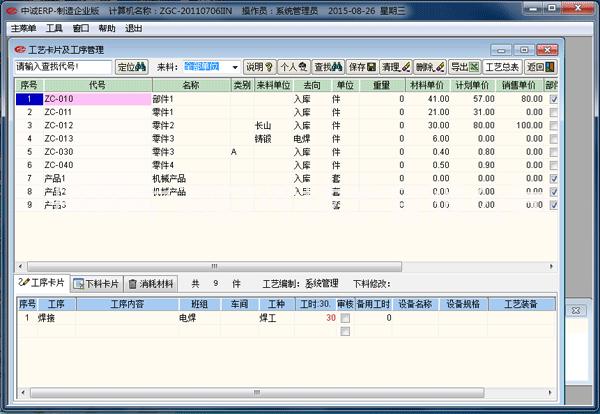
Task: Open the 工艺总表 summary table
Action: coord(502,67)
